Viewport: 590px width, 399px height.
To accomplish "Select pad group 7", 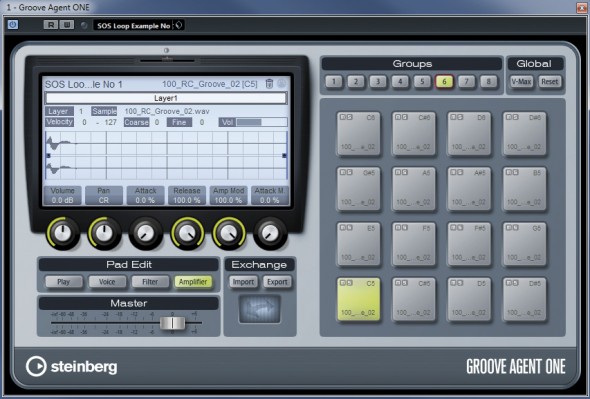I will 467,81.
